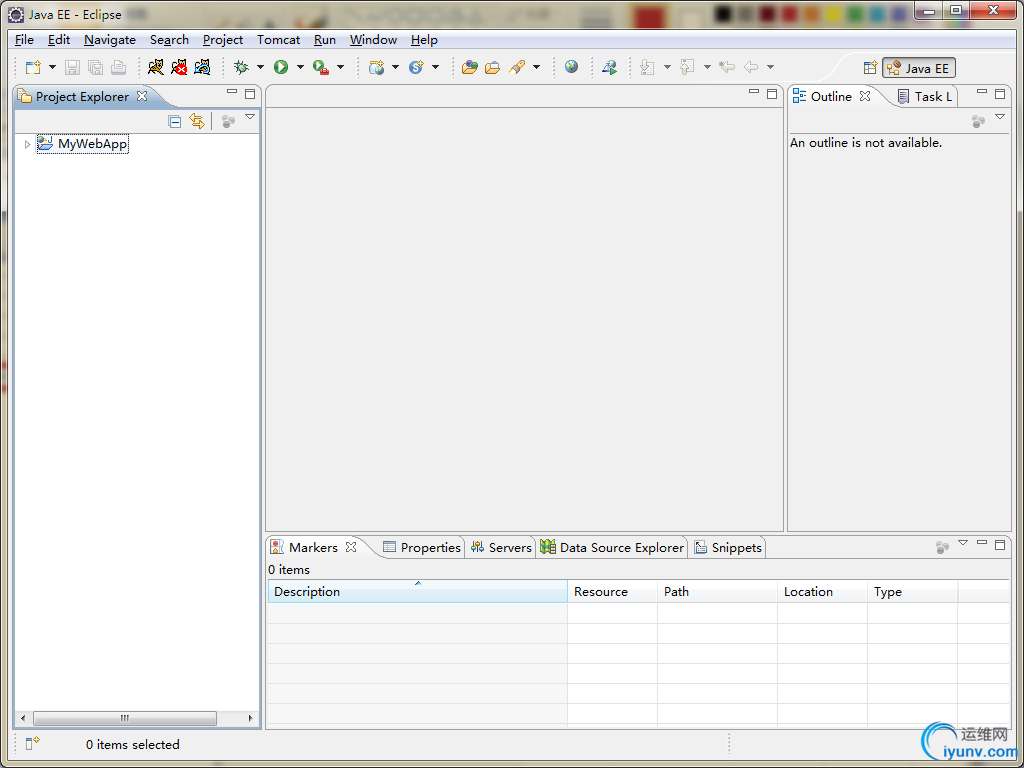Switch to the Data Source Explorer tab
The image size is (1024, 768).
click(x=613, y=547)
